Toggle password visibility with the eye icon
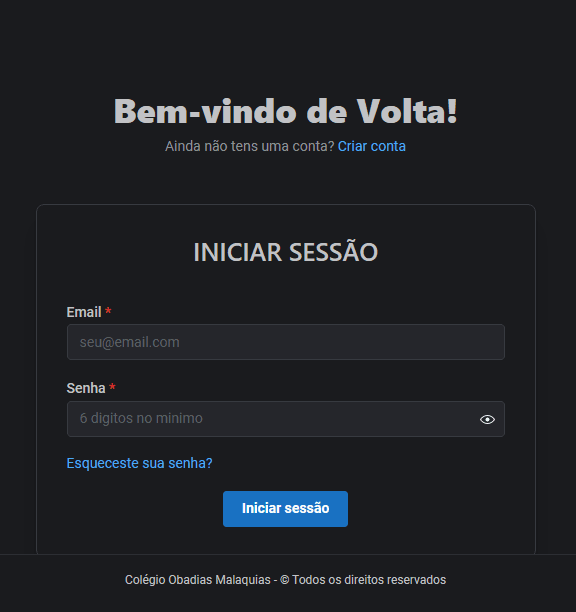The width and height of the screenshot is (576, 612). click(x=487, y=419)
